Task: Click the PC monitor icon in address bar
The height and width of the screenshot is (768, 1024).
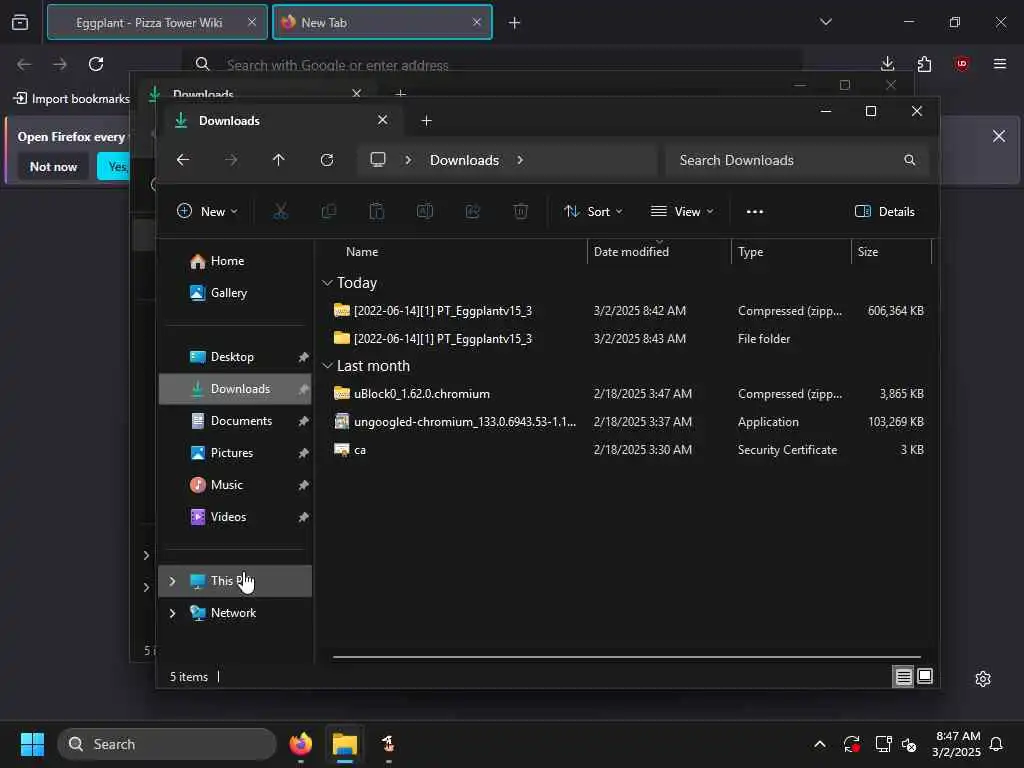Action: point(377,160)
